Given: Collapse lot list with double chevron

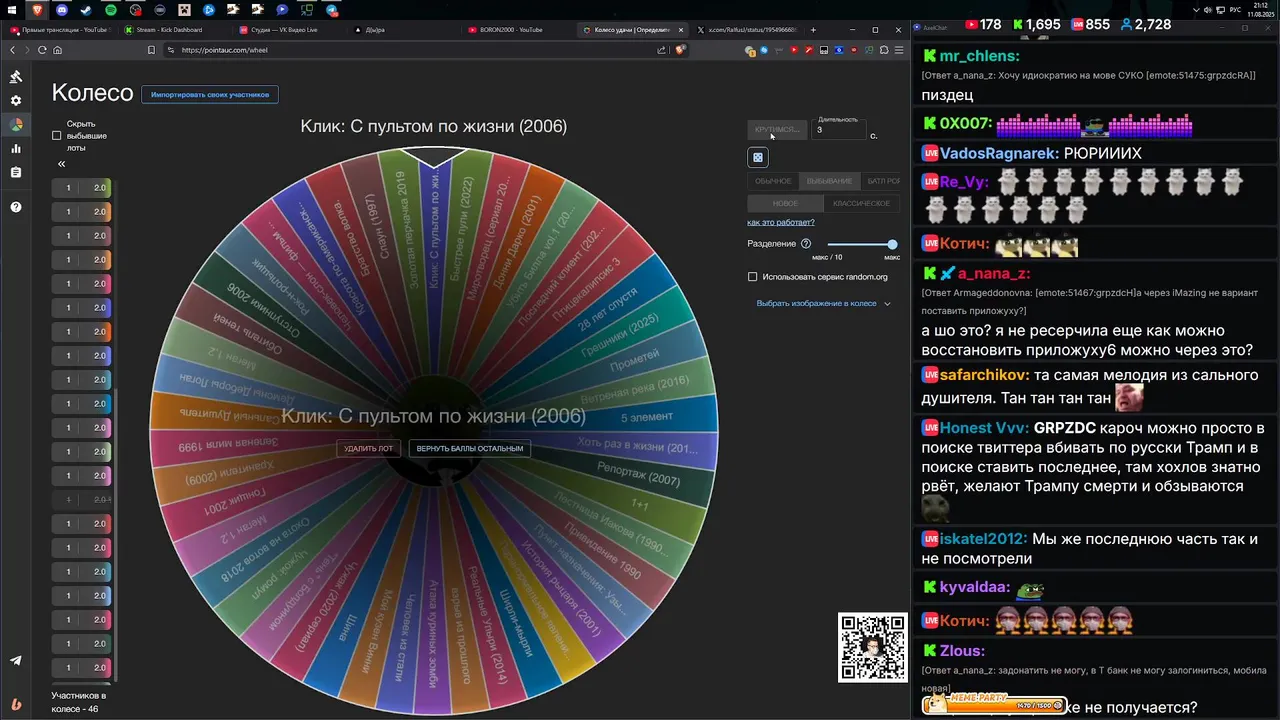Looking at the screenshot, I should pyautogui.click(x=61, y=164).
